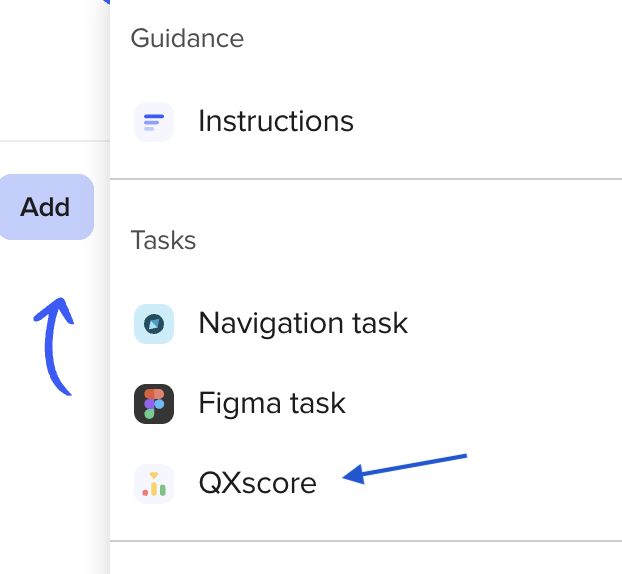The image size is (622, 574).
Task: Click the Guidance section heading
Action: click(x=187, y=38)
